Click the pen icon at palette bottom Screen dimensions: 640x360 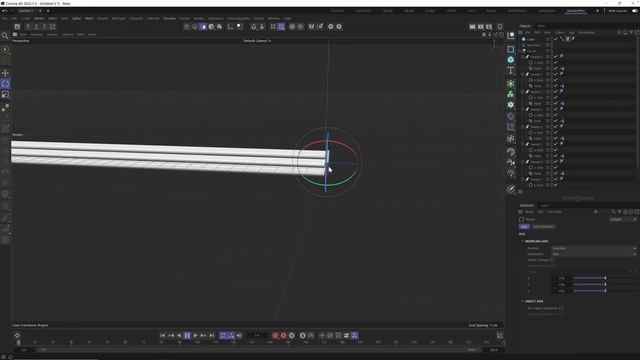511,189
